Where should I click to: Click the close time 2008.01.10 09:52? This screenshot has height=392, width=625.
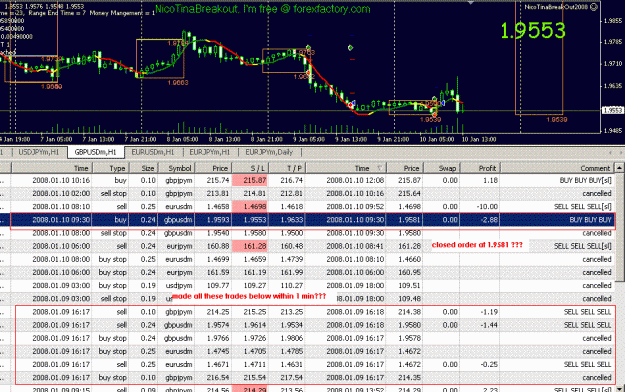355,207
